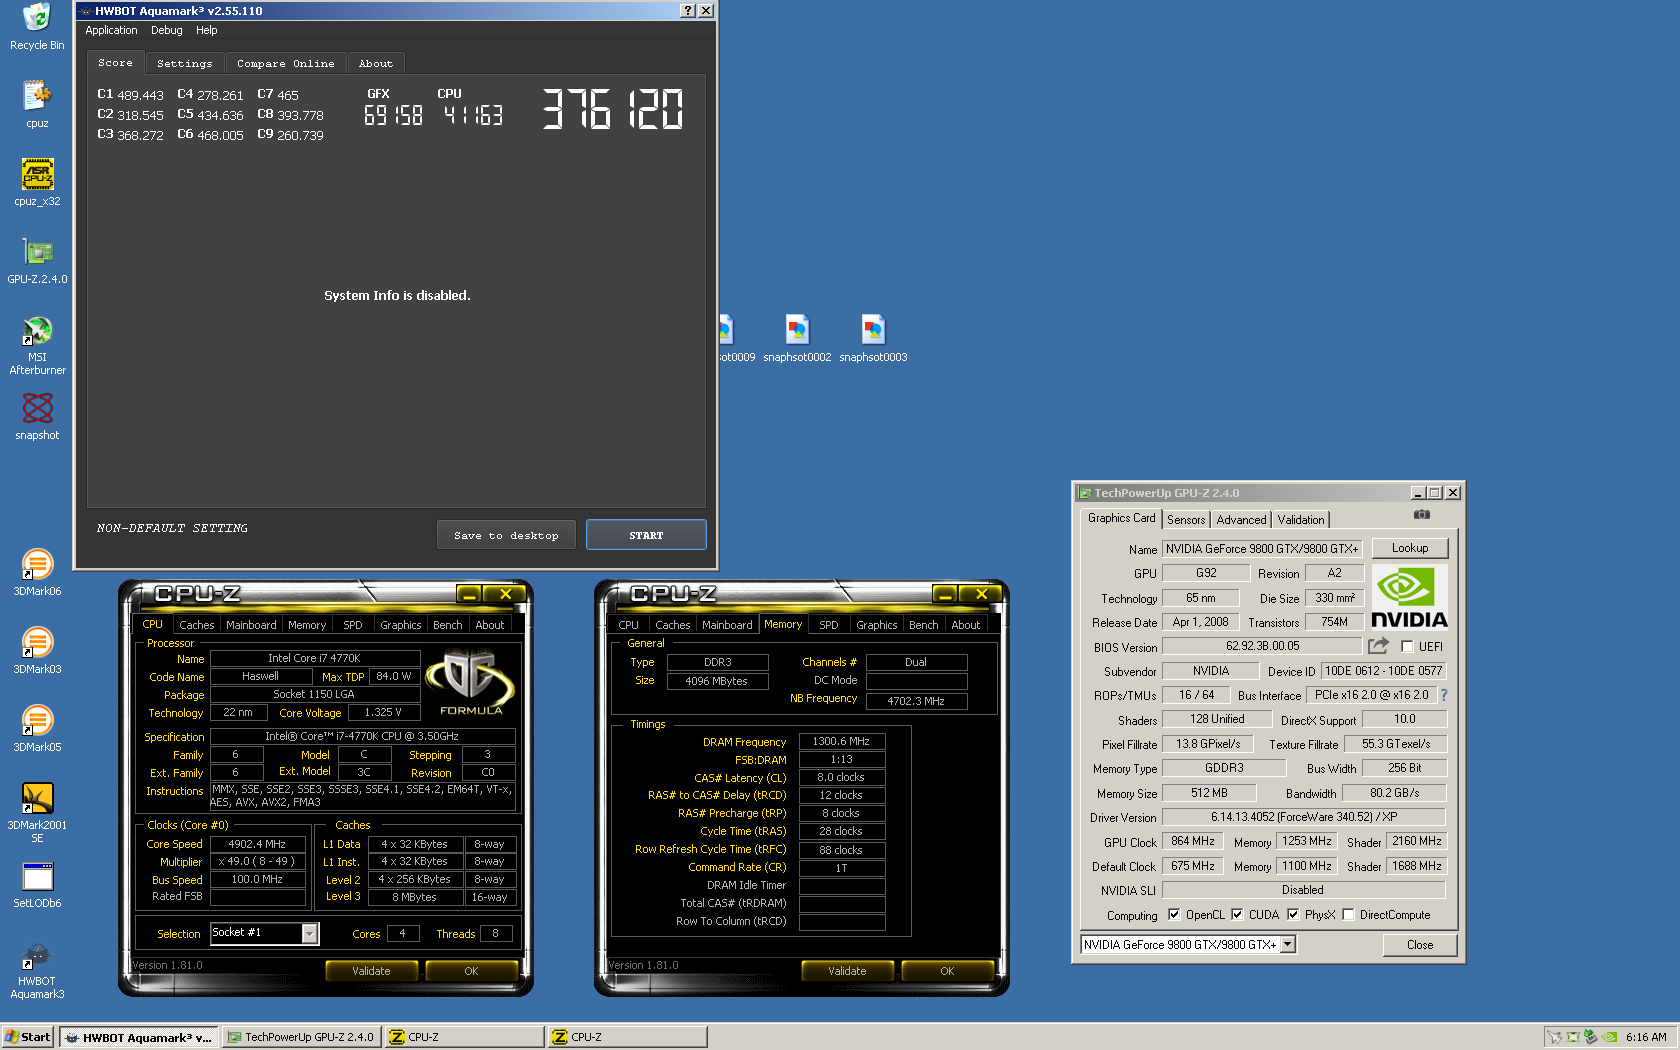This screenshot has width=1680, height=1050.
Task: Toggle the UEFI checkbox in GPU-Z
Action: [x=1407, y=646]
